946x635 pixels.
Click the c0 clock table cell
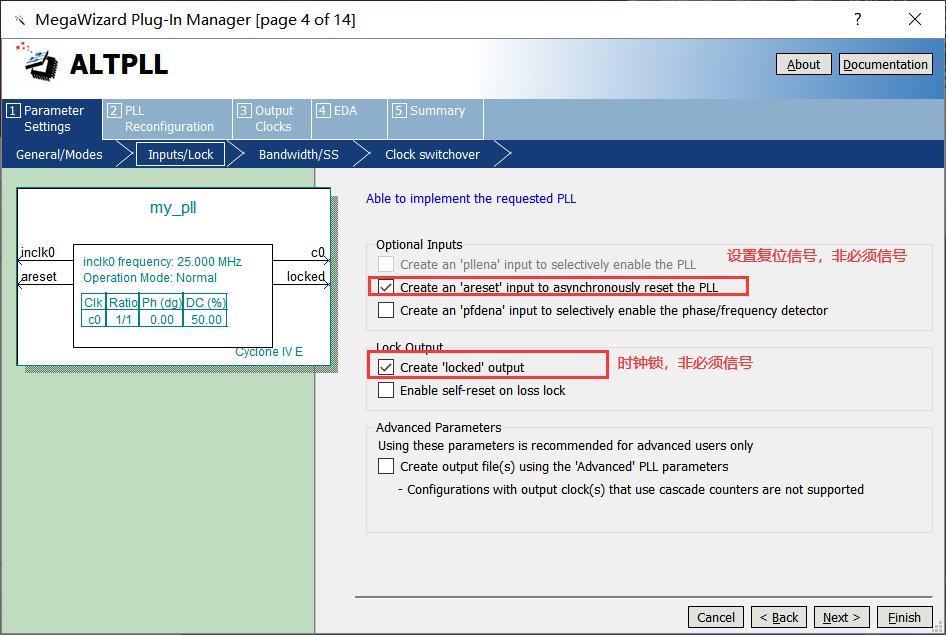(x=94, y=320)
